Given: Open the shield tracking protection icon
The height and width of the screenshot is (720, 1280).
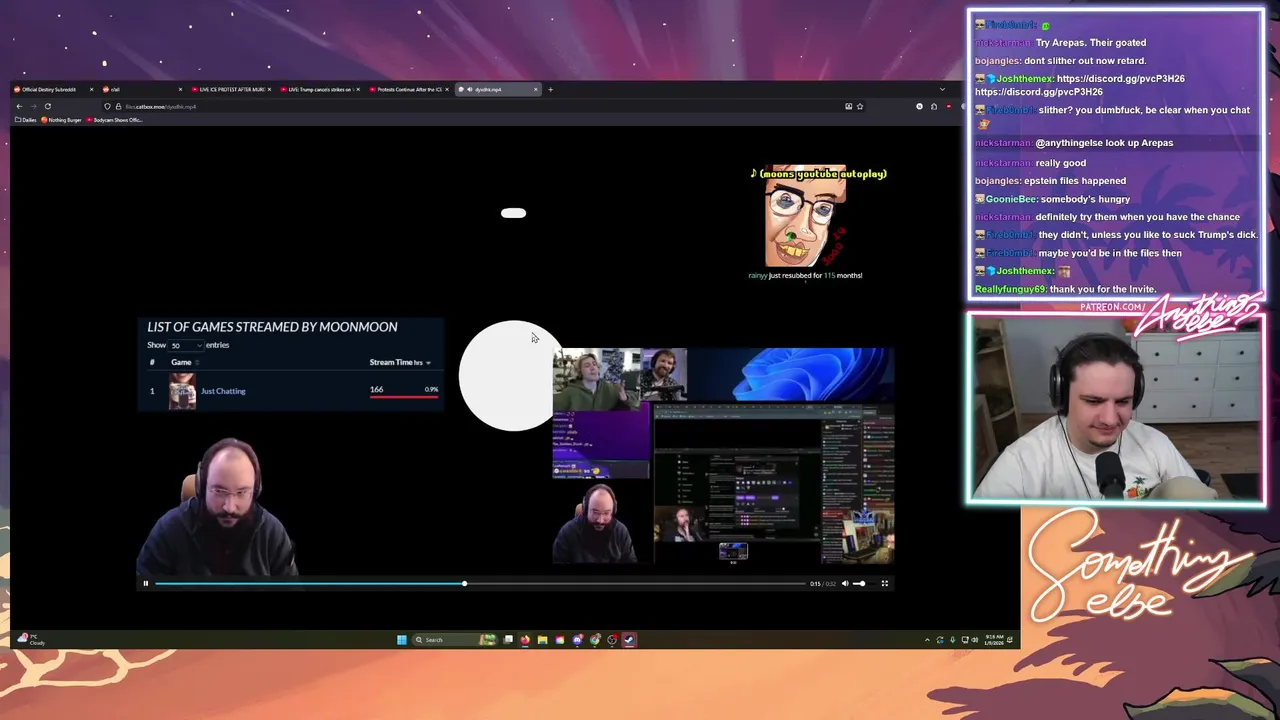Looking at the screenshot, I should coord(107,106).
